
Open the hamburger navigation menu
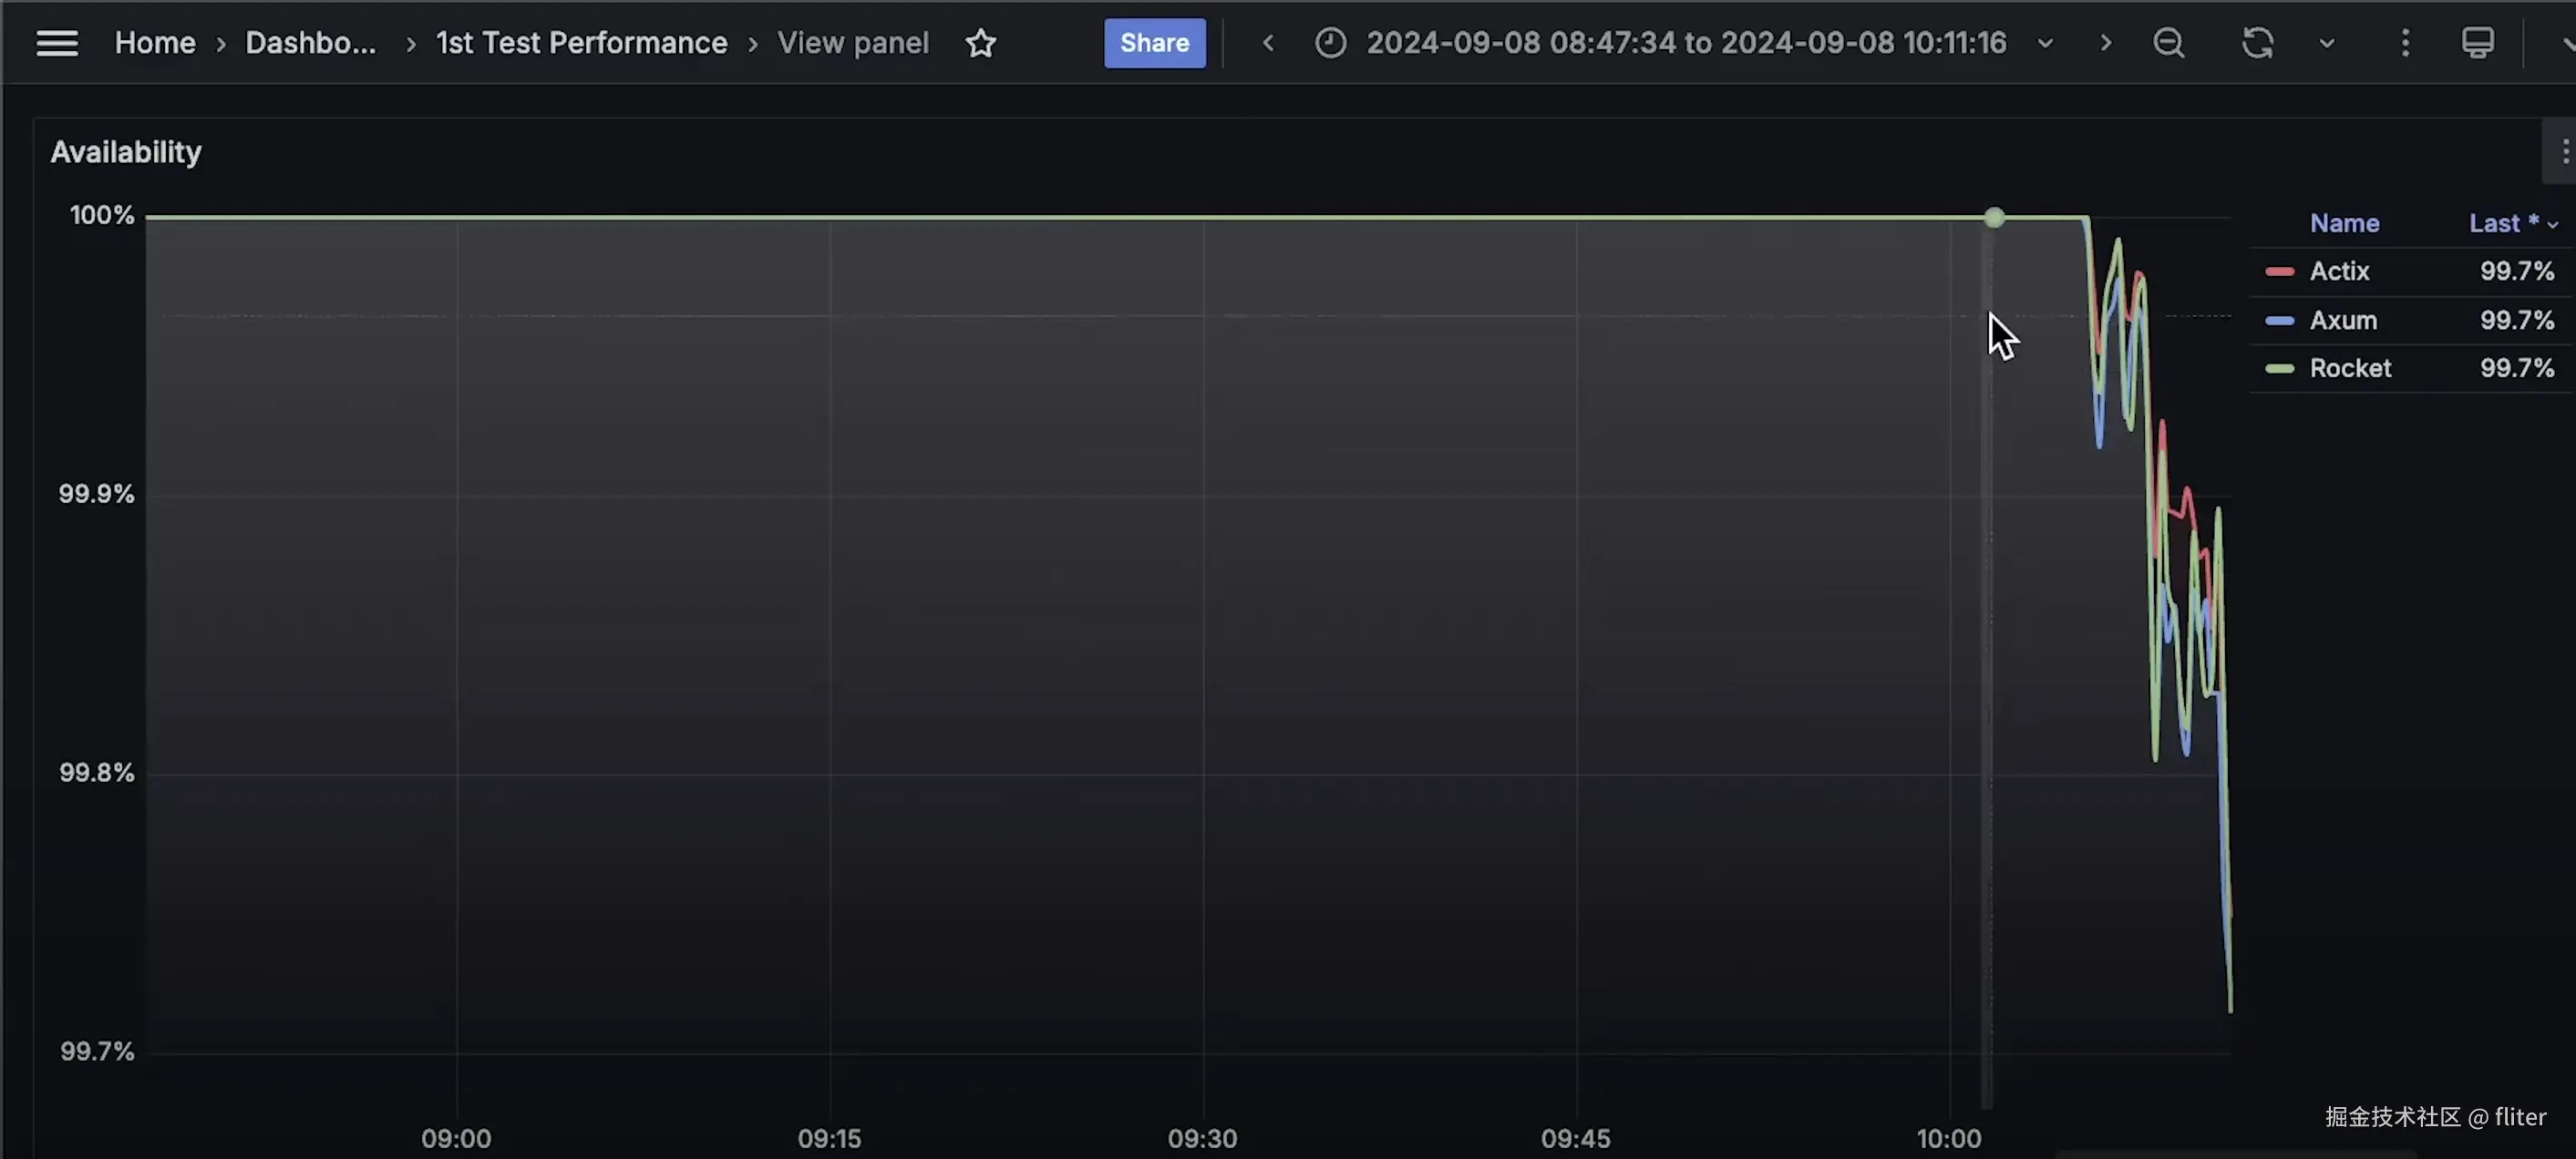[x=57, y=43]
